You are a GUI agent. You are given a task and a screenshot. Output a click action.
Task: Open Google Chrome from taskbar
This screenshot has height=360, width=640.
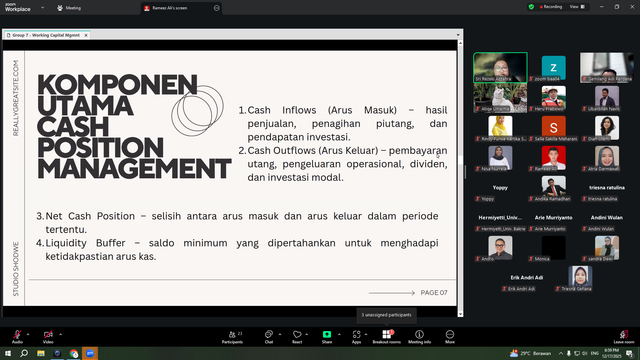73,353
